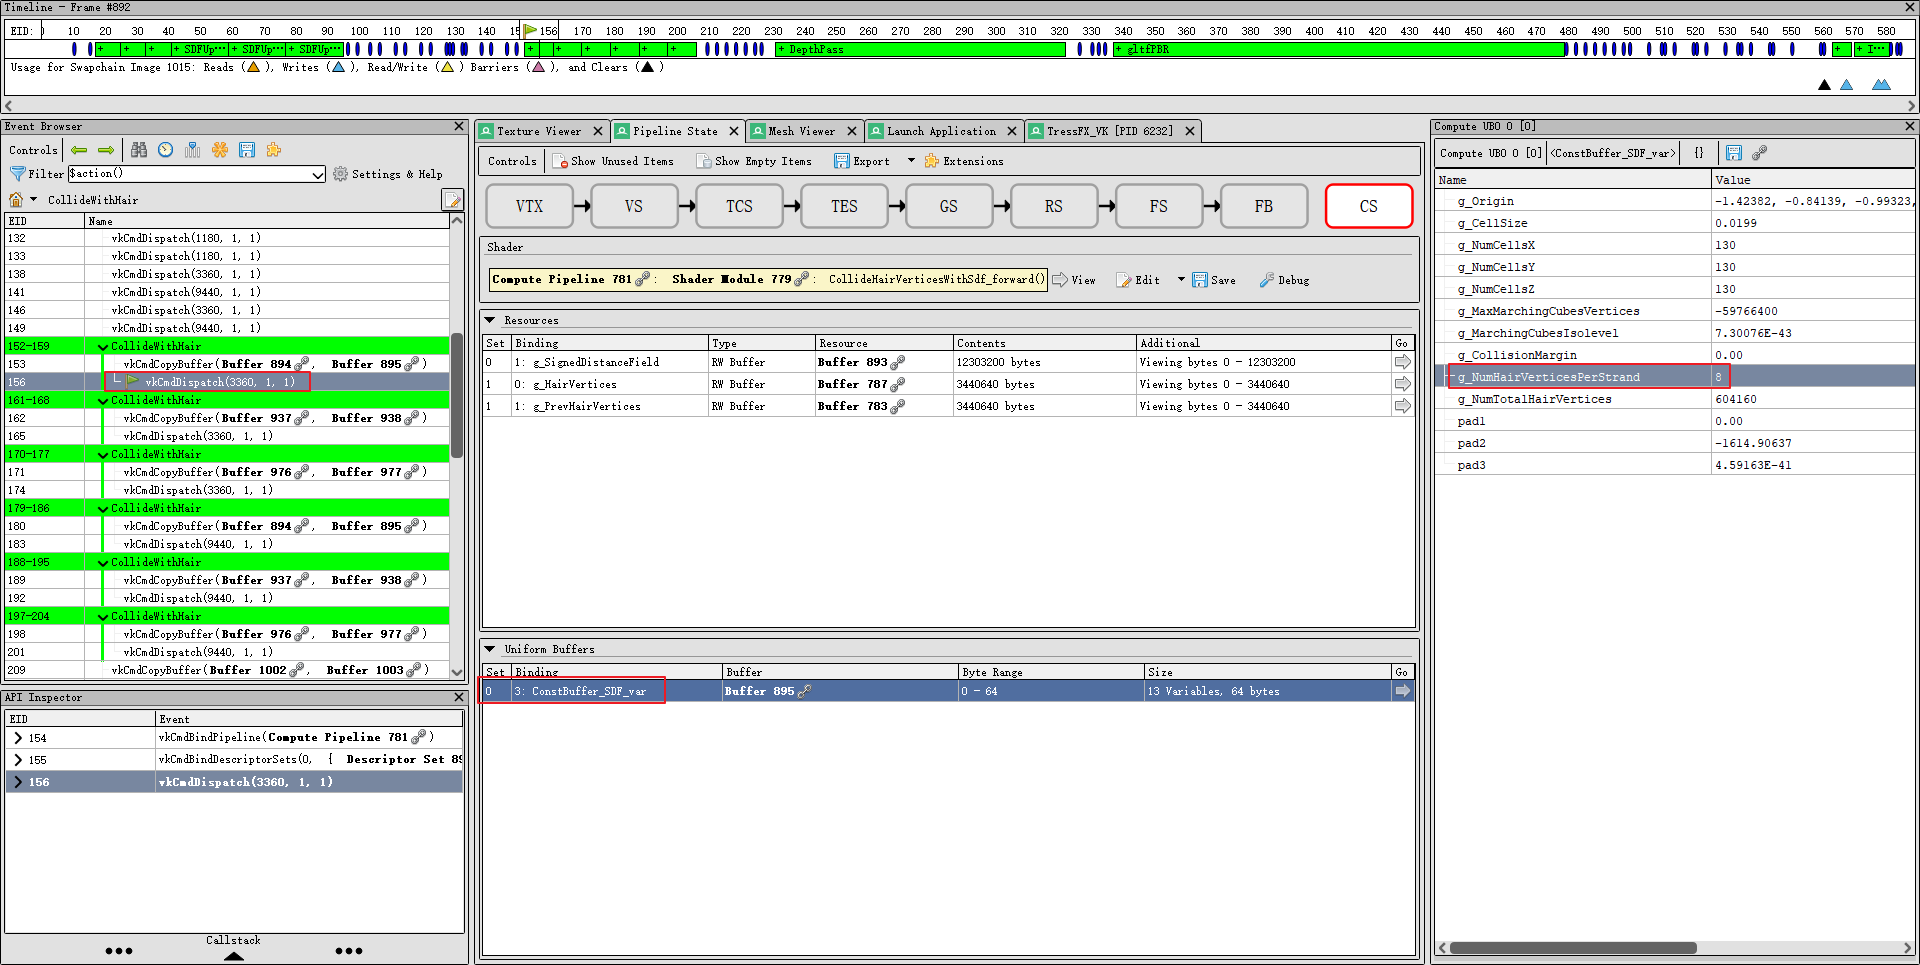Open breadcrumb dropdown arrow beside home
1920x965 pixels.
click(x=33, y=200)
